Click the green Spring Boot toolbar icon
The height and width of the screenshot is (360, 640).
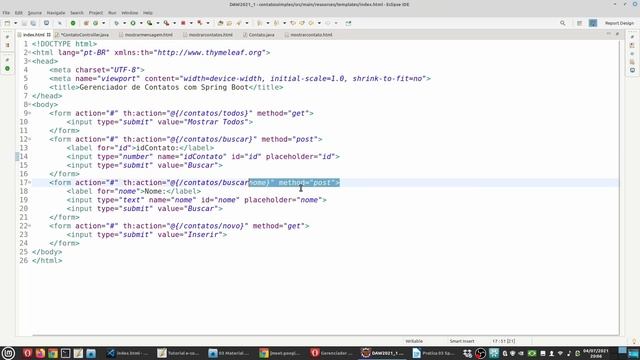(x=73, y=23)
